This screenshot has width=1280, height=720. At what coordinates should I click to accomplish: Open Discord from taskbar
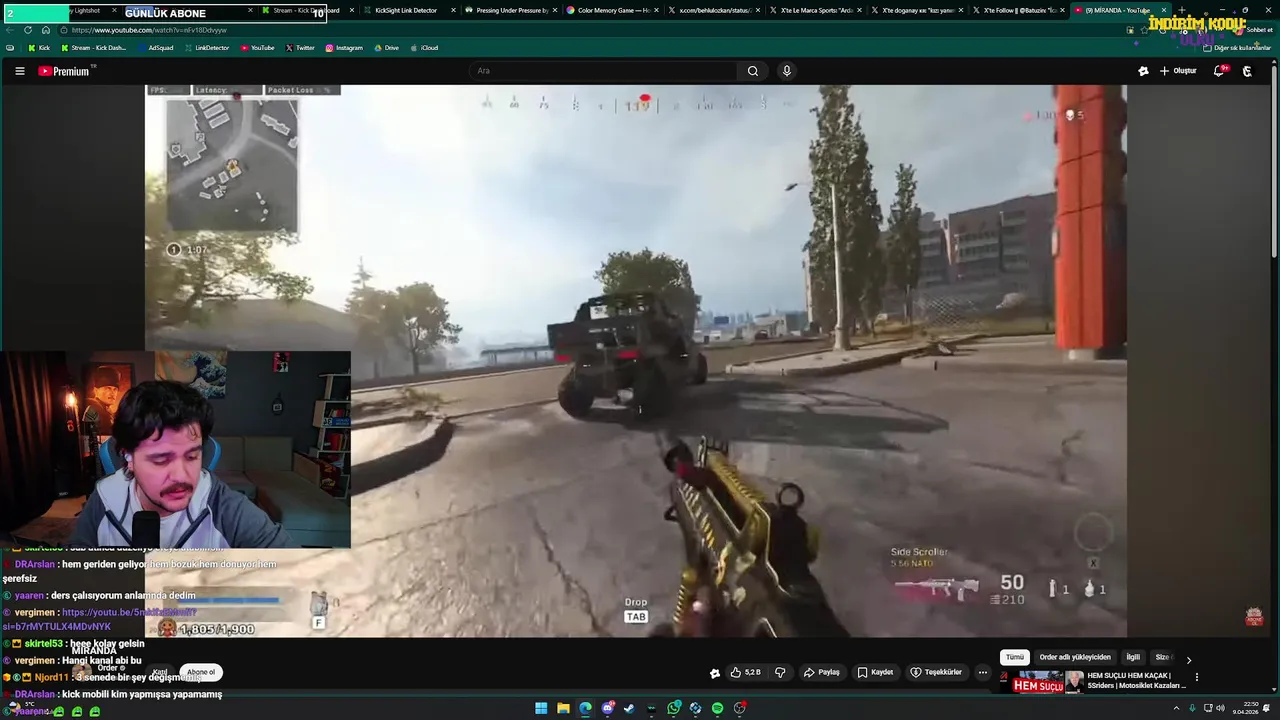coord(607,708)
